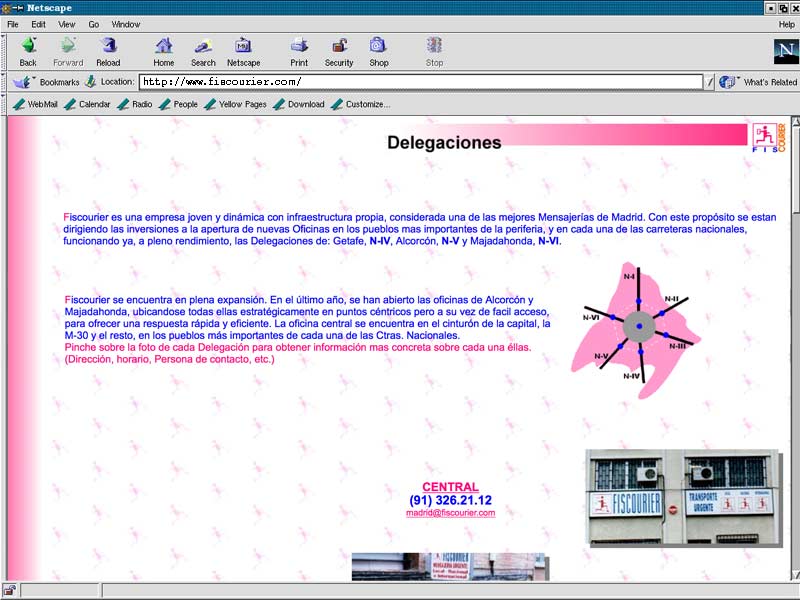This screenshot has height=600, width=800.
Task: Click the Fiscourier logo in header
Action: coord(769,137)
